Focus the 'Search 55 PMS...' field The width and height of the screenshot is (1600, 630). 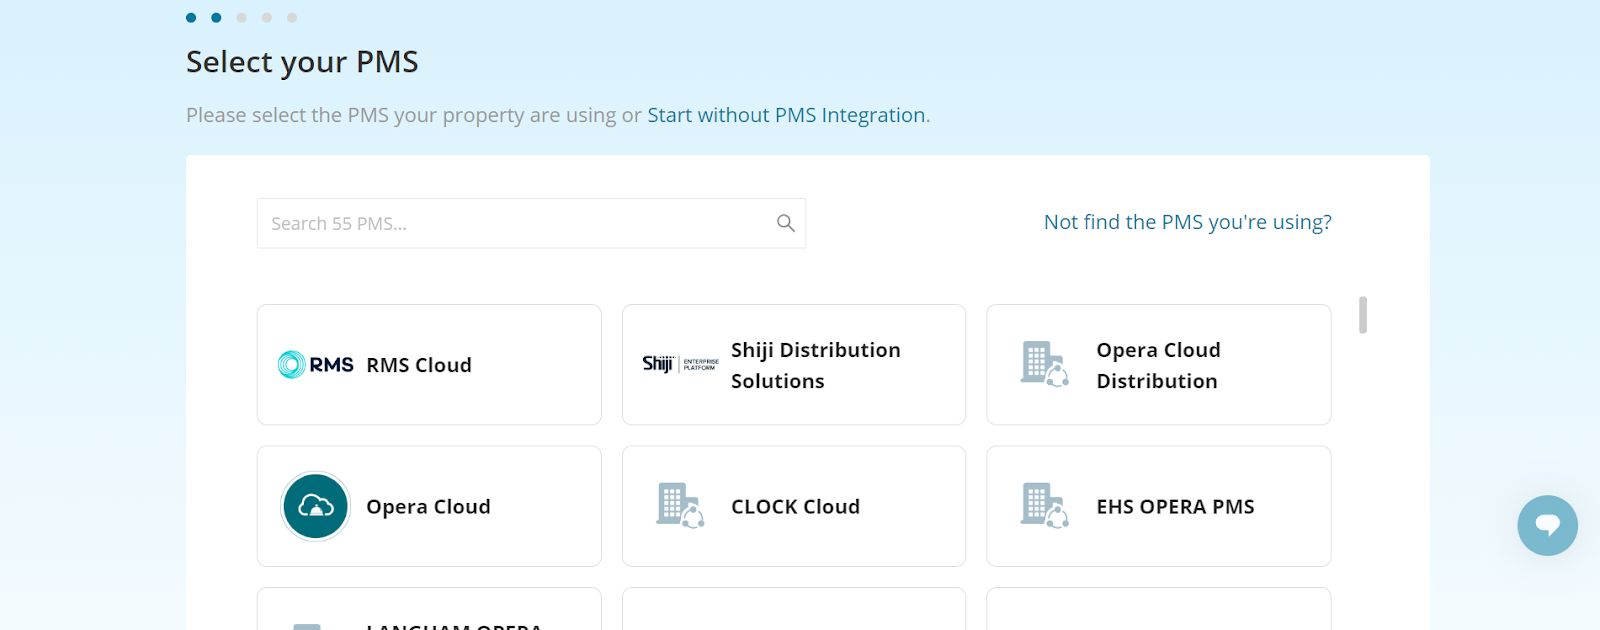pyautogui.click(x=531, y=223)
